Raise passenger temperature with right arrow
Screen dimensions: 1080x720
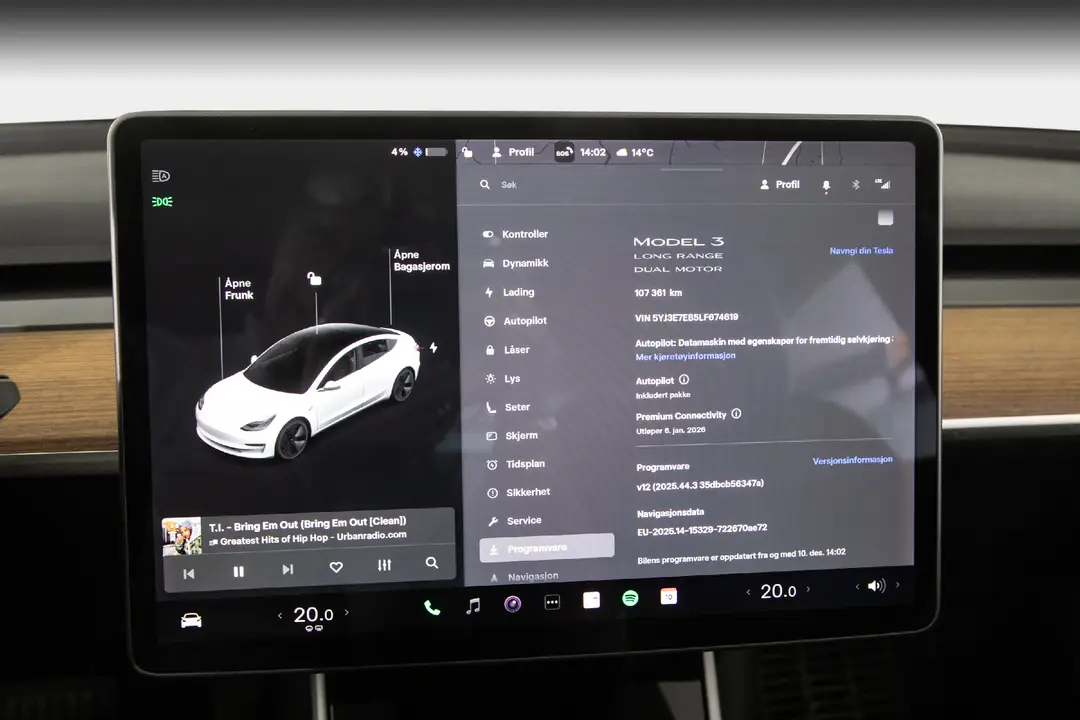click(x=808, y=589)
